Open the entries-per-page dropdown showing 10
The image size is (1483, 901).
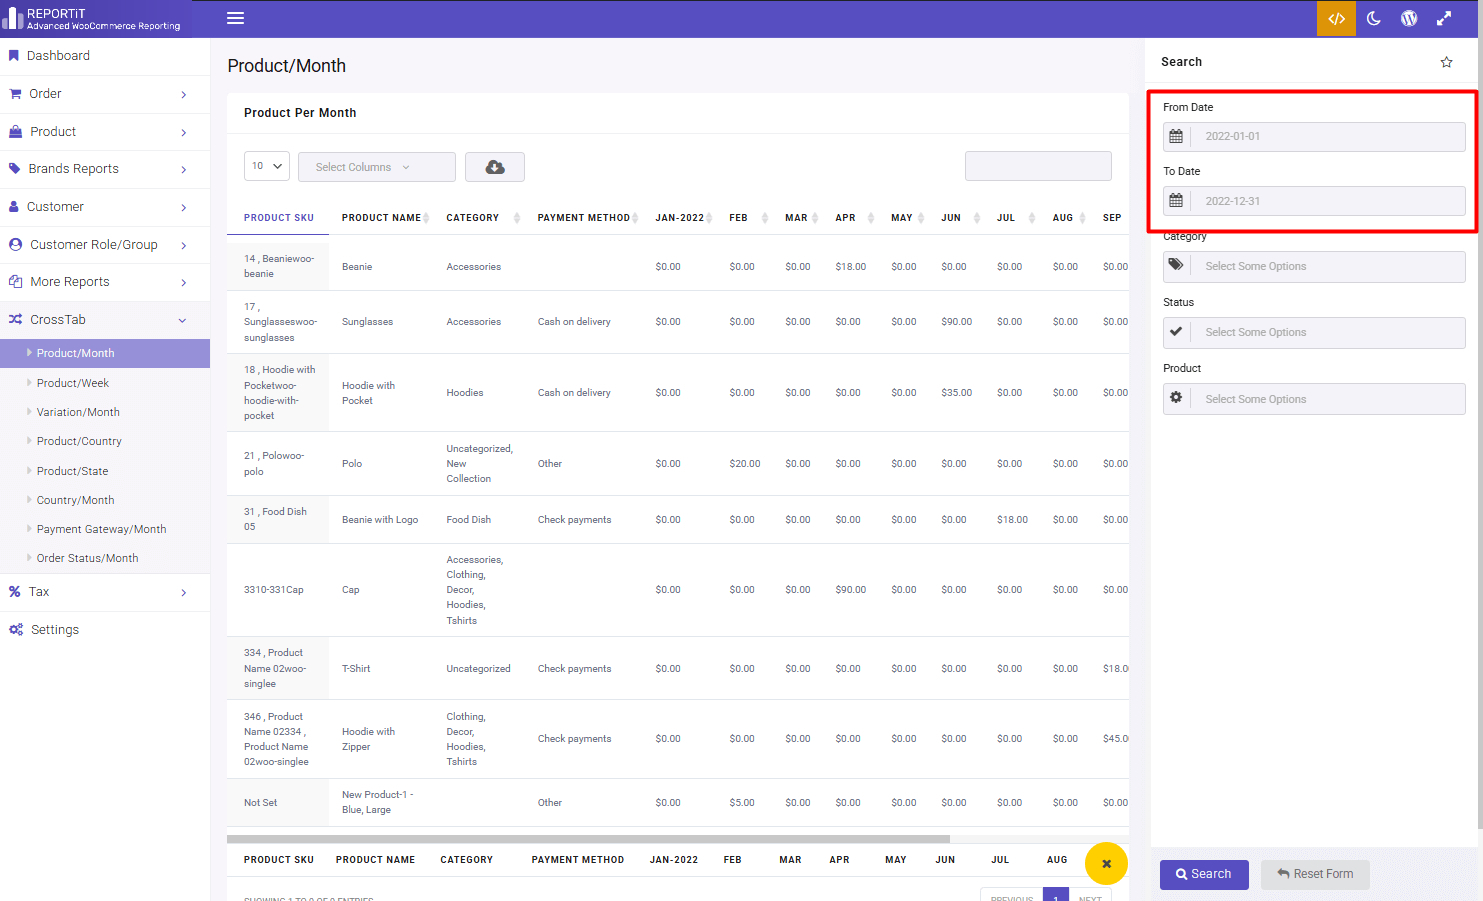coord(266,166)
